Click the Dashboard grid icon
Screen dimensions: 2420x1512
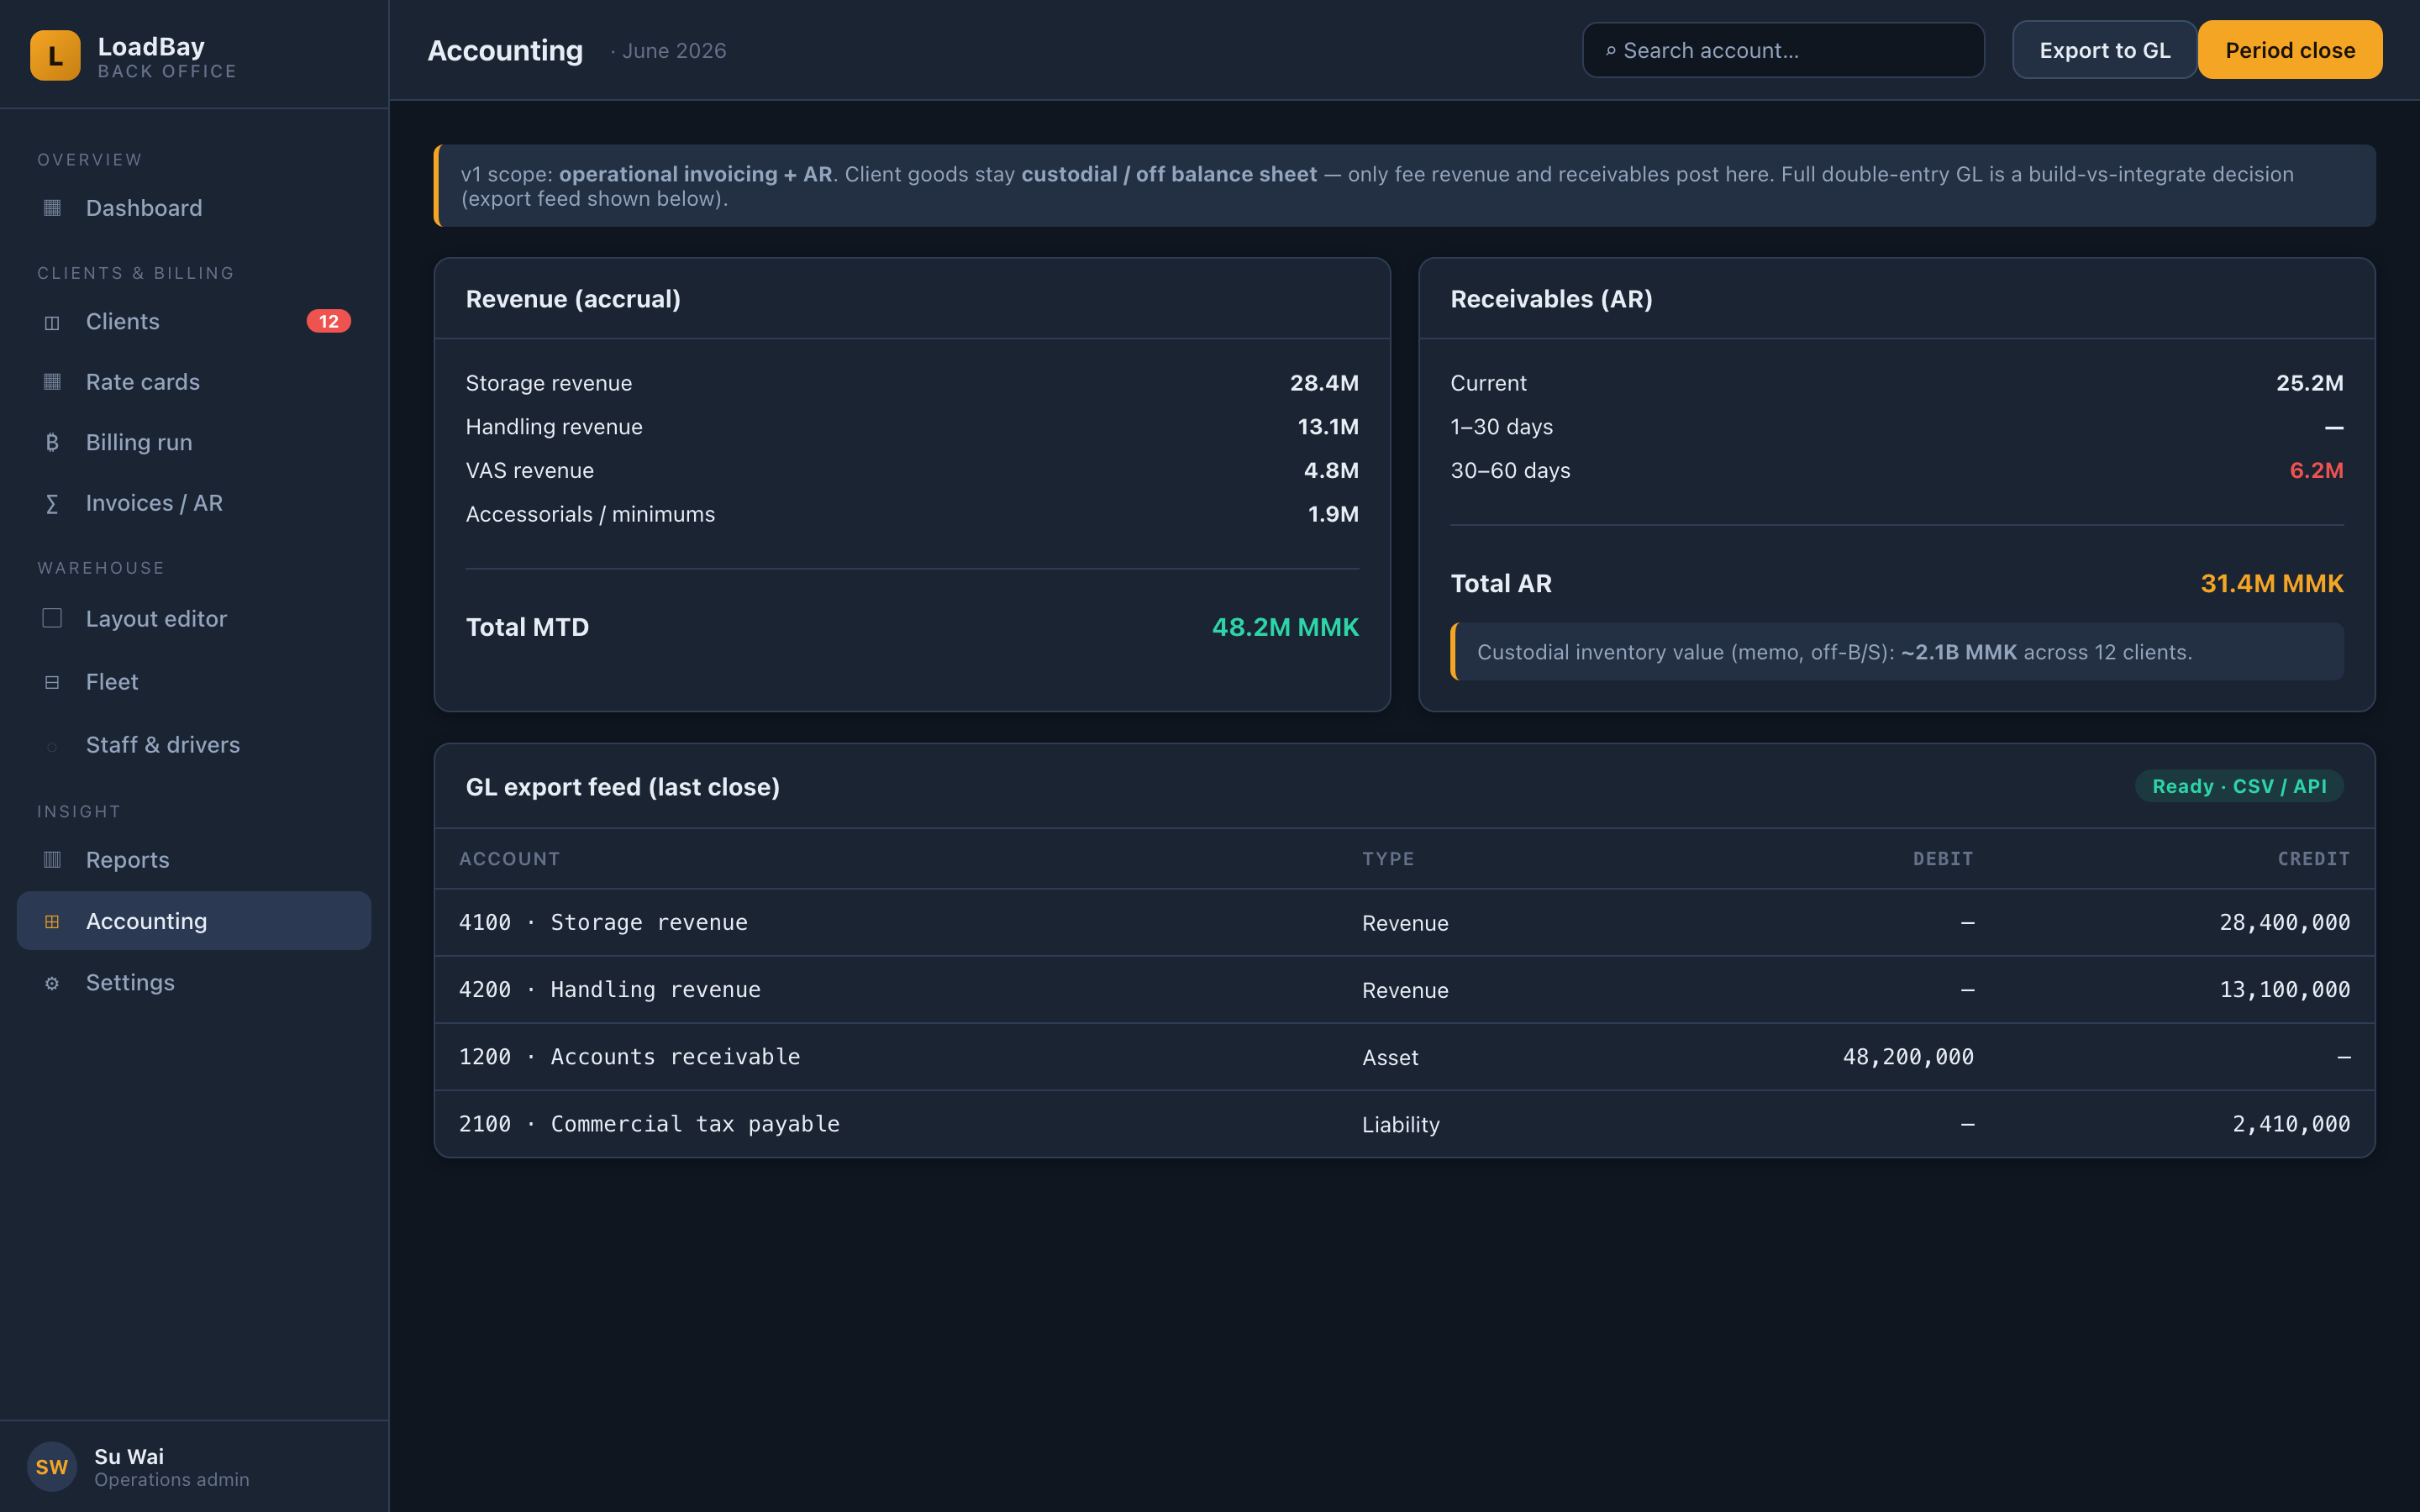(x=52, y=208)
